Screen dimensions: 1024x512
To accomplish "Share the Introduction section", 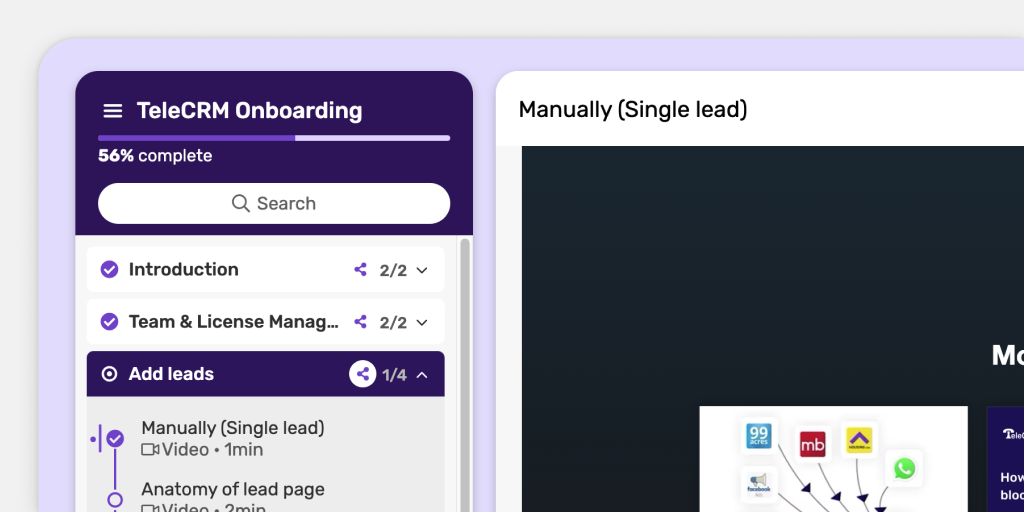I will [360, 269].
